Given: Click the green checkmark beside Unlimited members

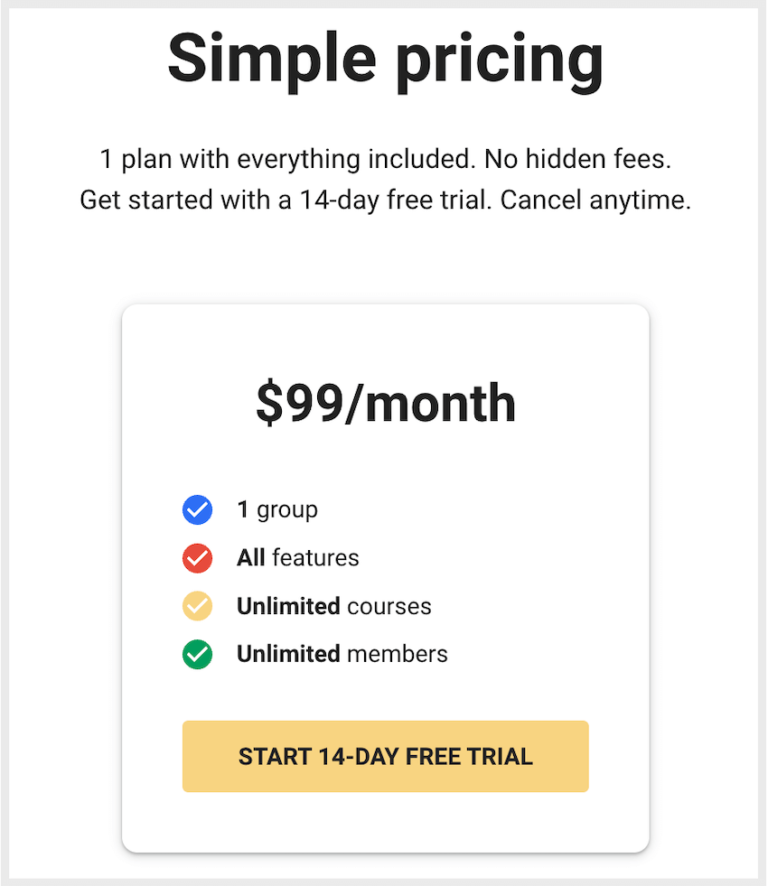Looking at the screenshot, I should (x=197, y=654).
